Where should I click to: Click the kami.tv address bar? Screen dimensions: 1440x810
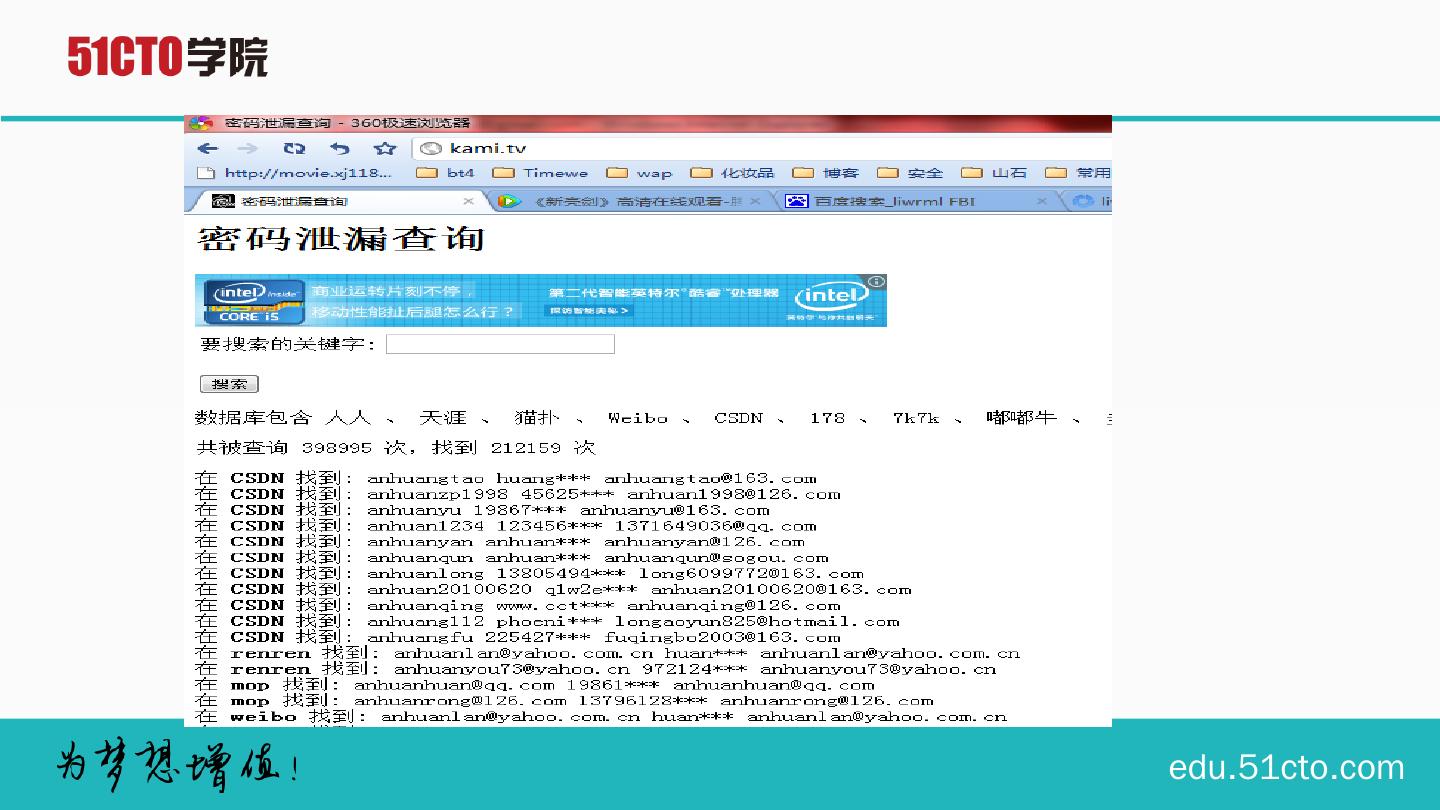762,148
